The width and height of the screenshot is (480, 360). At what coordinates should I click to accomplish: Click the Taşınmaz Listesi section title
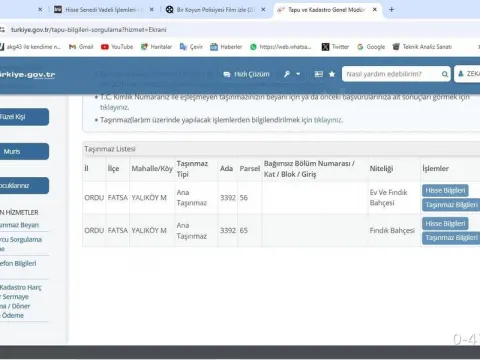click(110, 149)
